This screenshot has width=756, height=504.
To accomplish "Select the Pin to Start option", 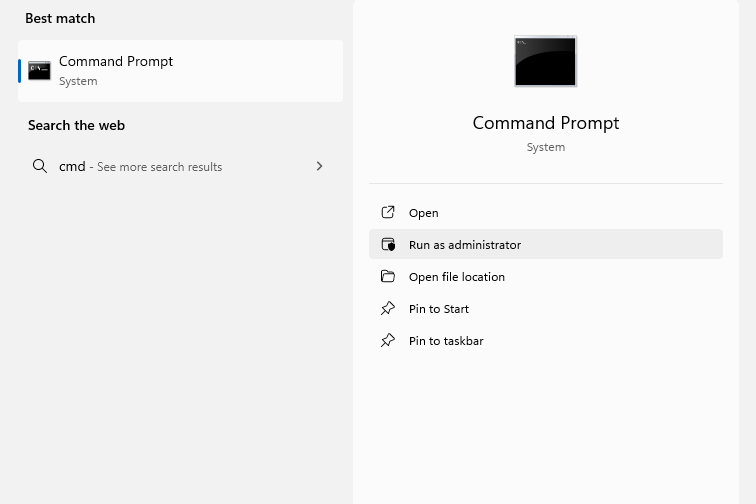I will click(439, 309).
